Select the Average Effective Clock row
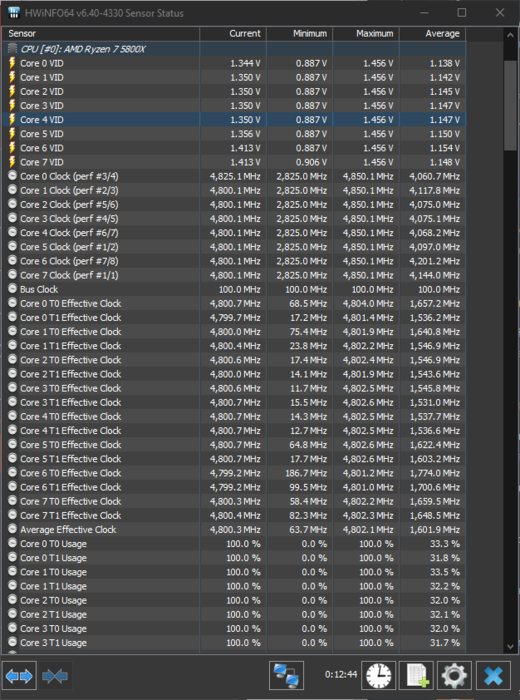The image size is (520, 700). [234, 529]
